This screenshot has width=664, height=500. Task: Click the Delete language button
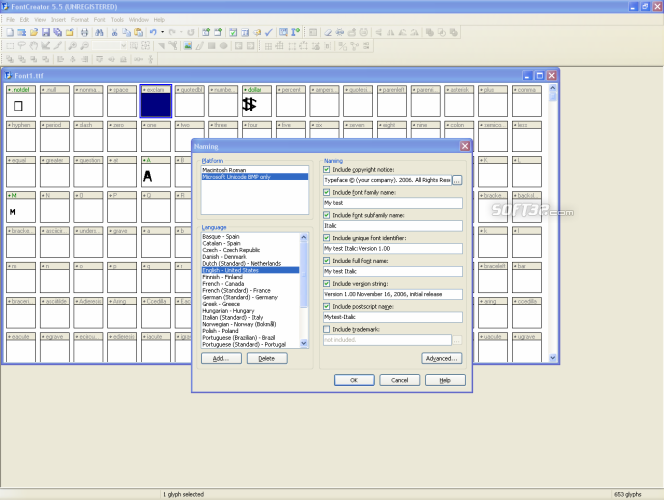267,359
